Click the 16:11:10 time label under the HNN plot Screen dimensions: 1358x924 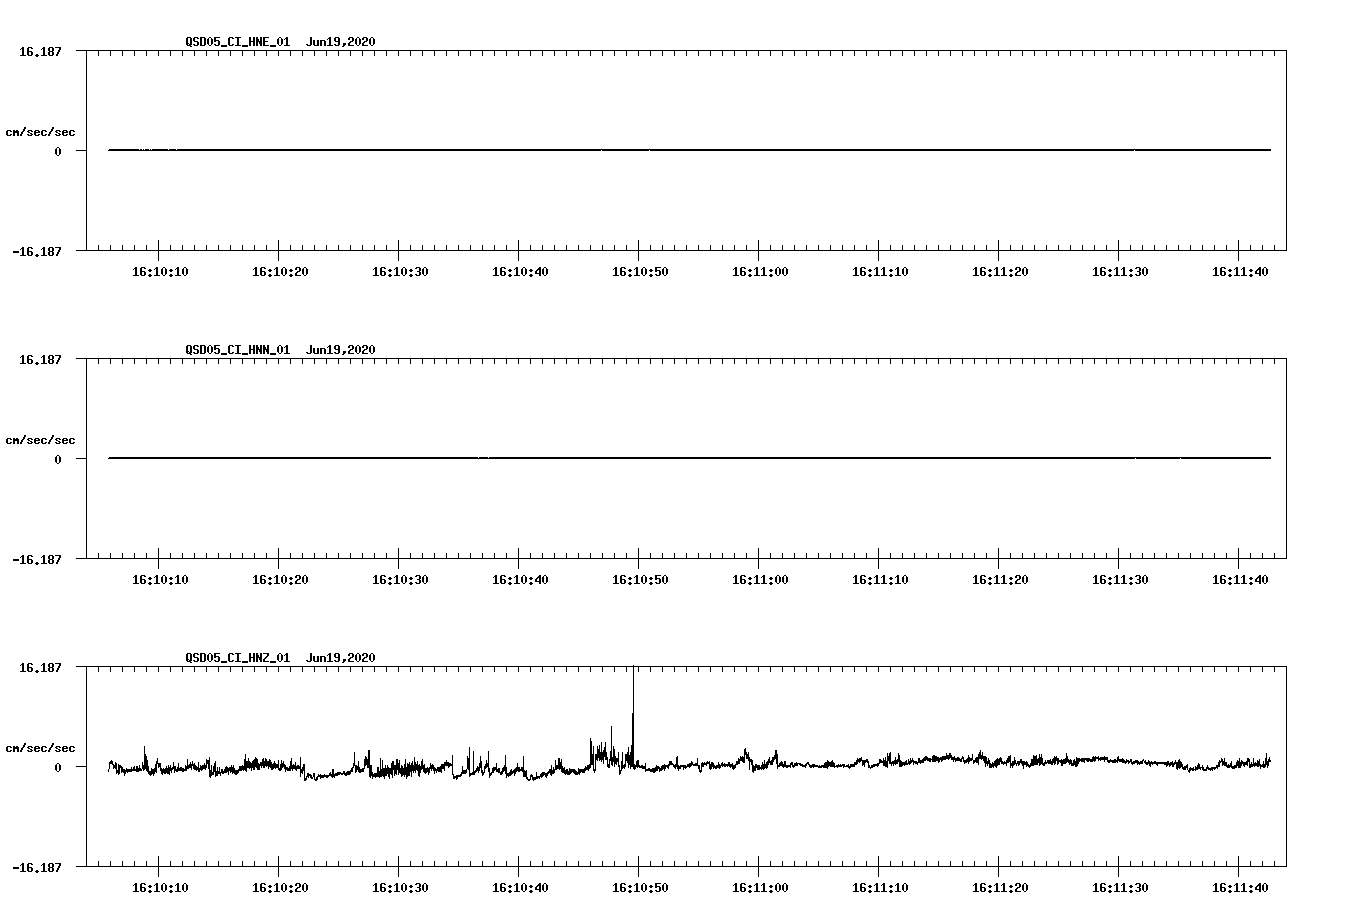point(880,580)
